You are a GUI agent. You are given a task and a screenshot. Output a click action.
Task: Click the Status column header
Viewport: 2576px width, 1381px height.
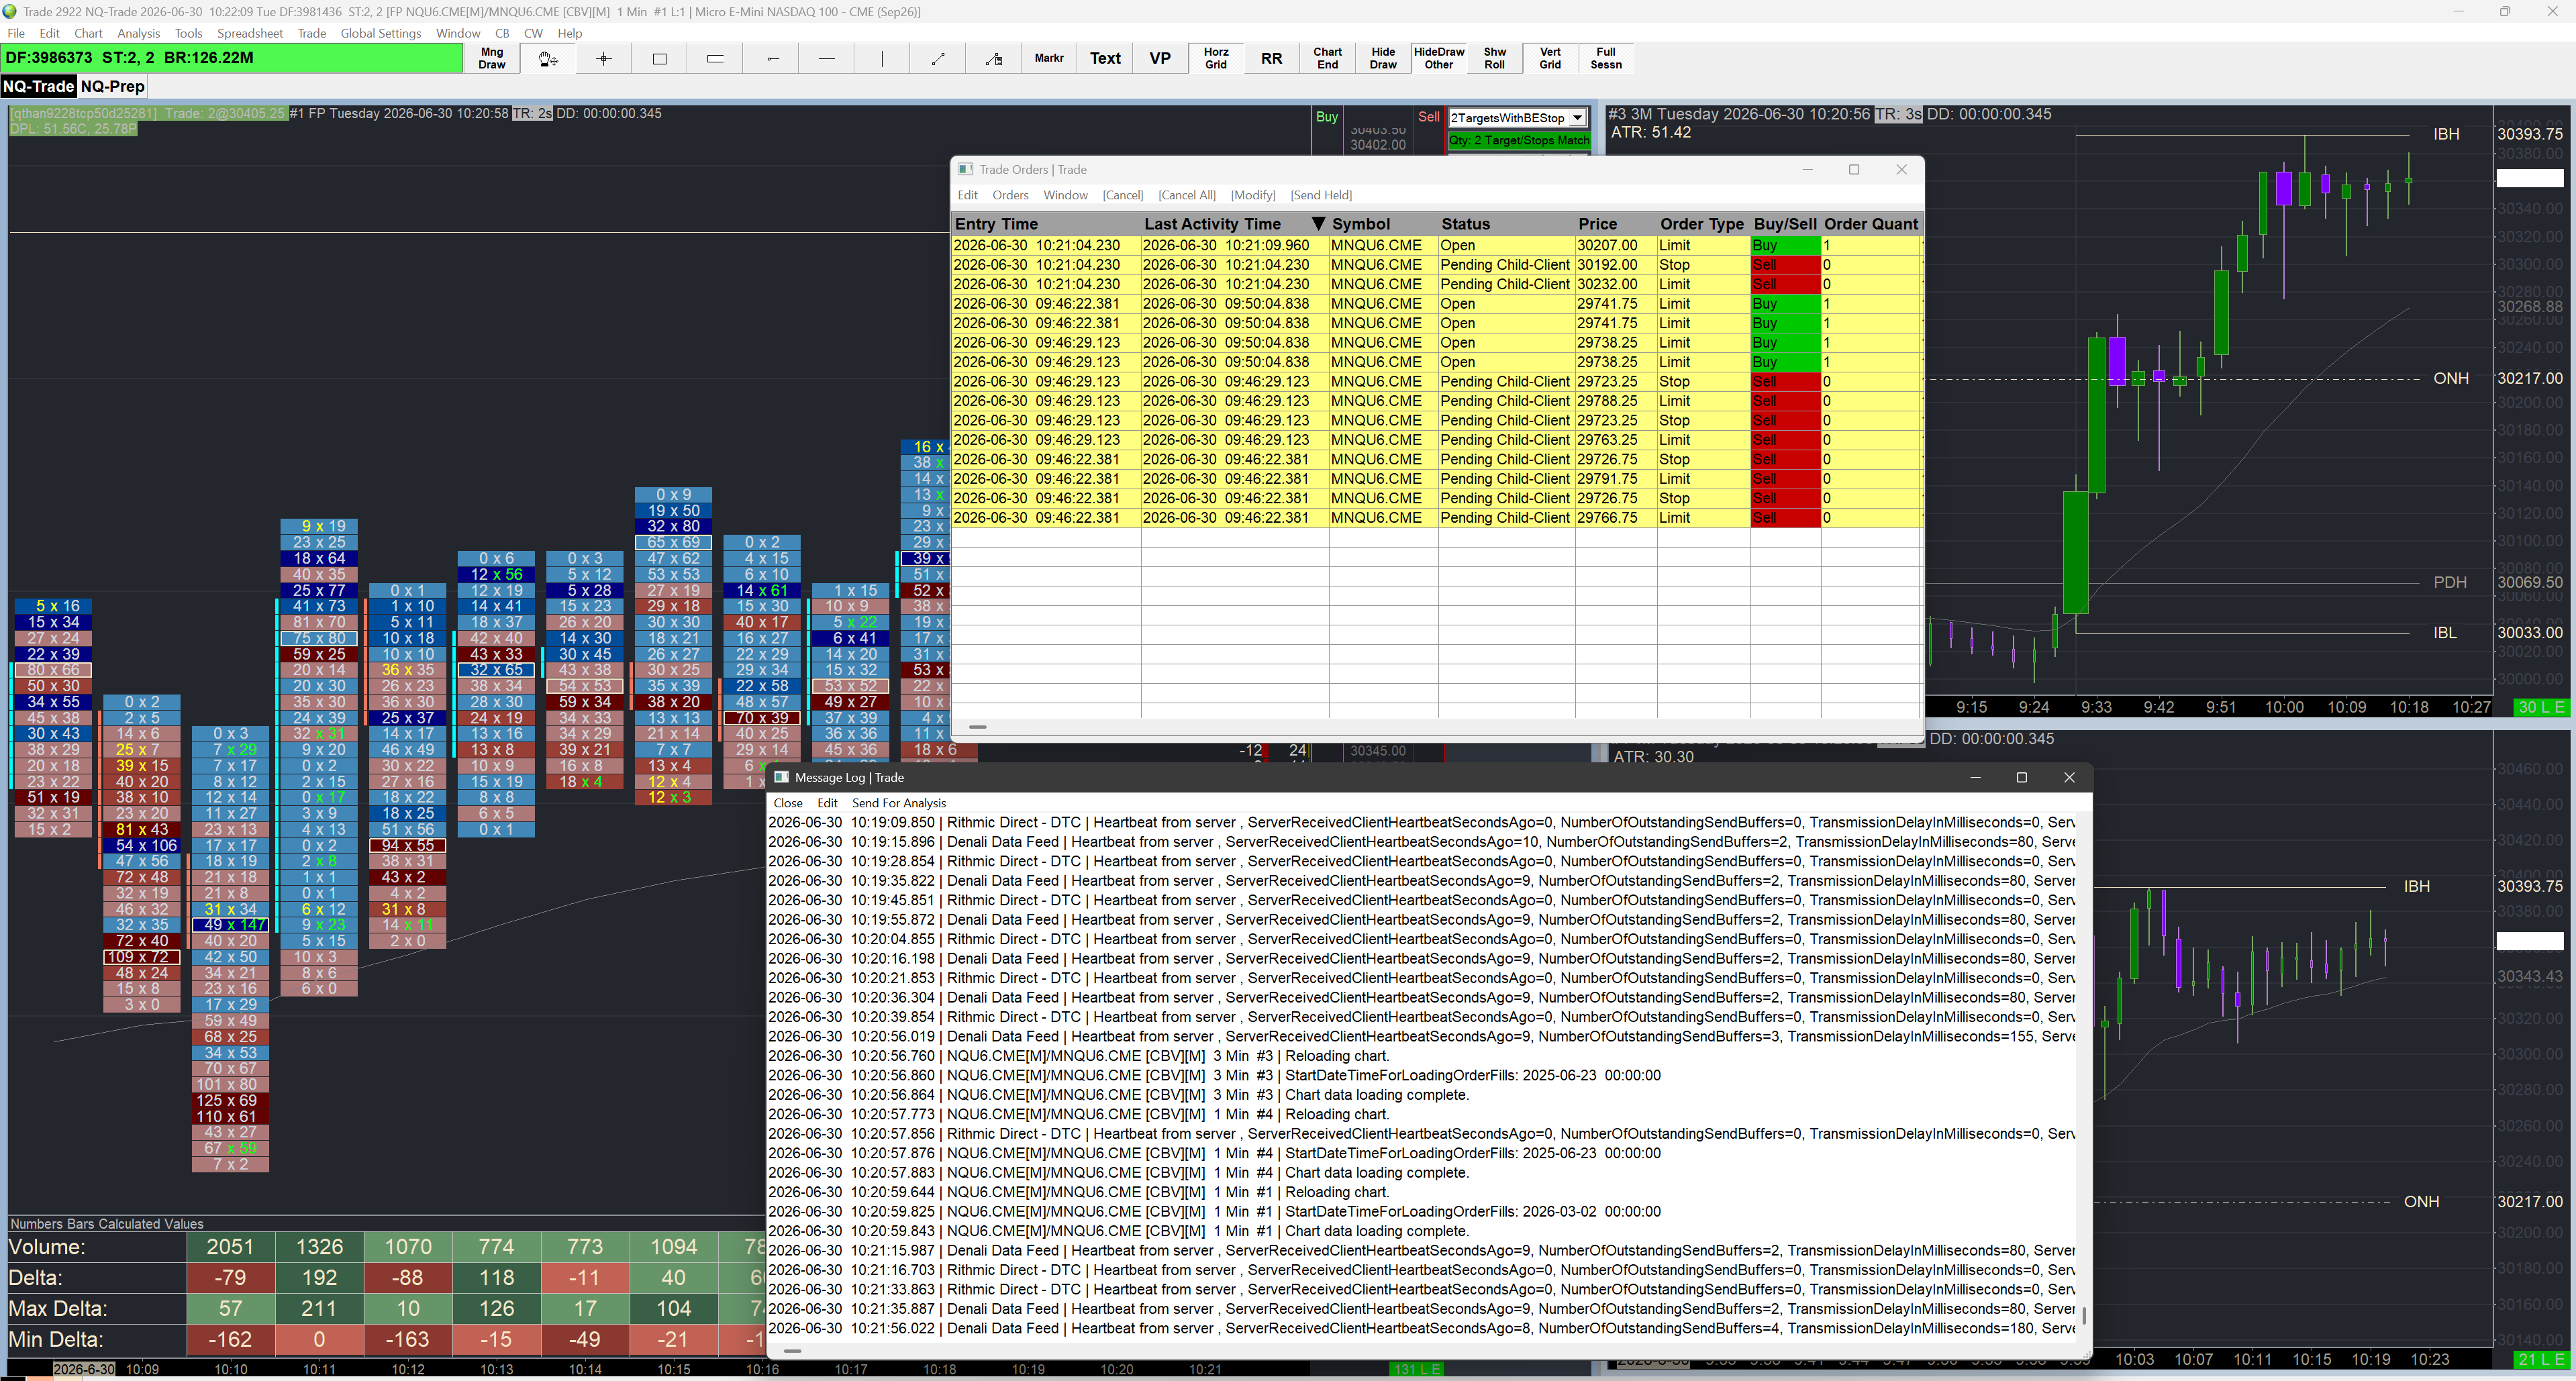(x=1506, y=224)
